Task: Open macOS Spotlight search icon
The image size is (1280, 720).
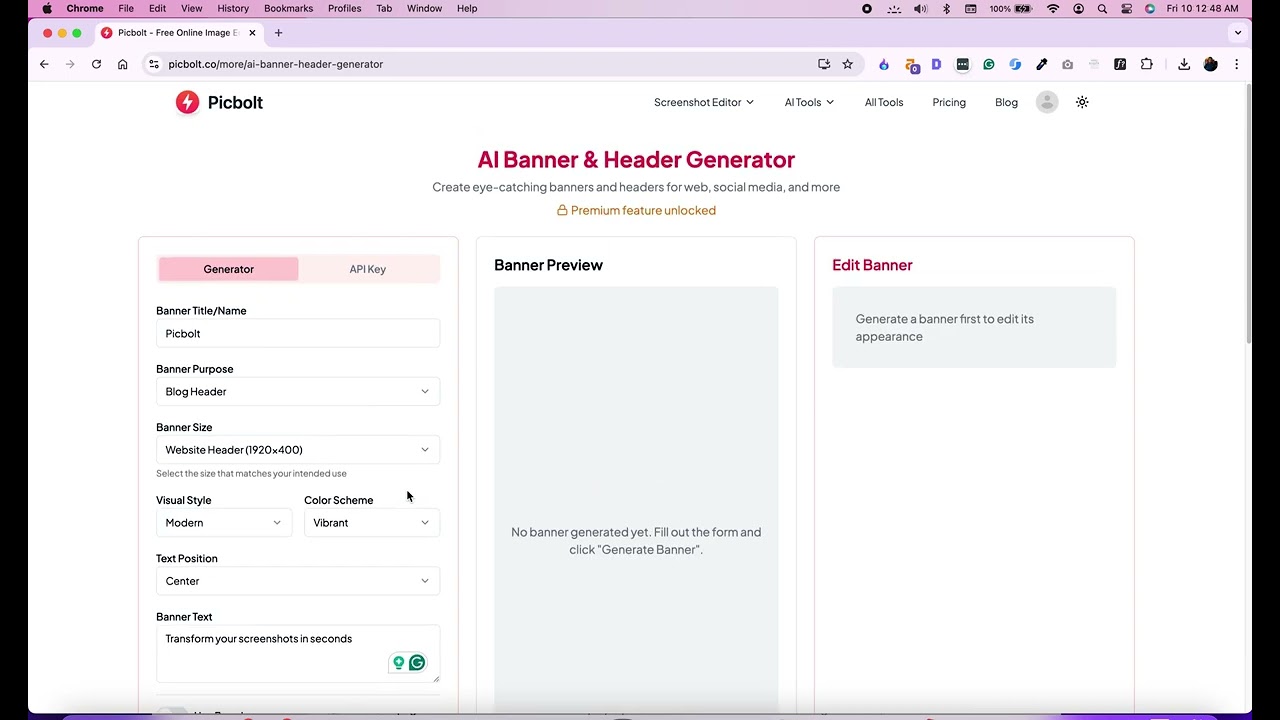Action: point(1102,8)
